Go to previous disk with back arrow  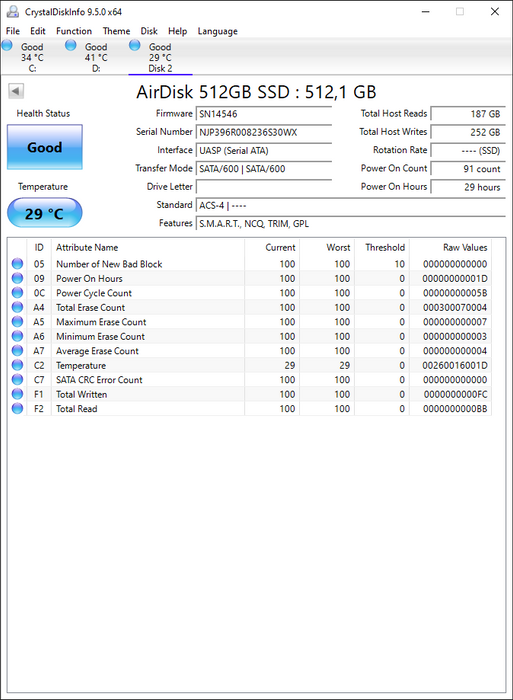(x=16, y=91)
